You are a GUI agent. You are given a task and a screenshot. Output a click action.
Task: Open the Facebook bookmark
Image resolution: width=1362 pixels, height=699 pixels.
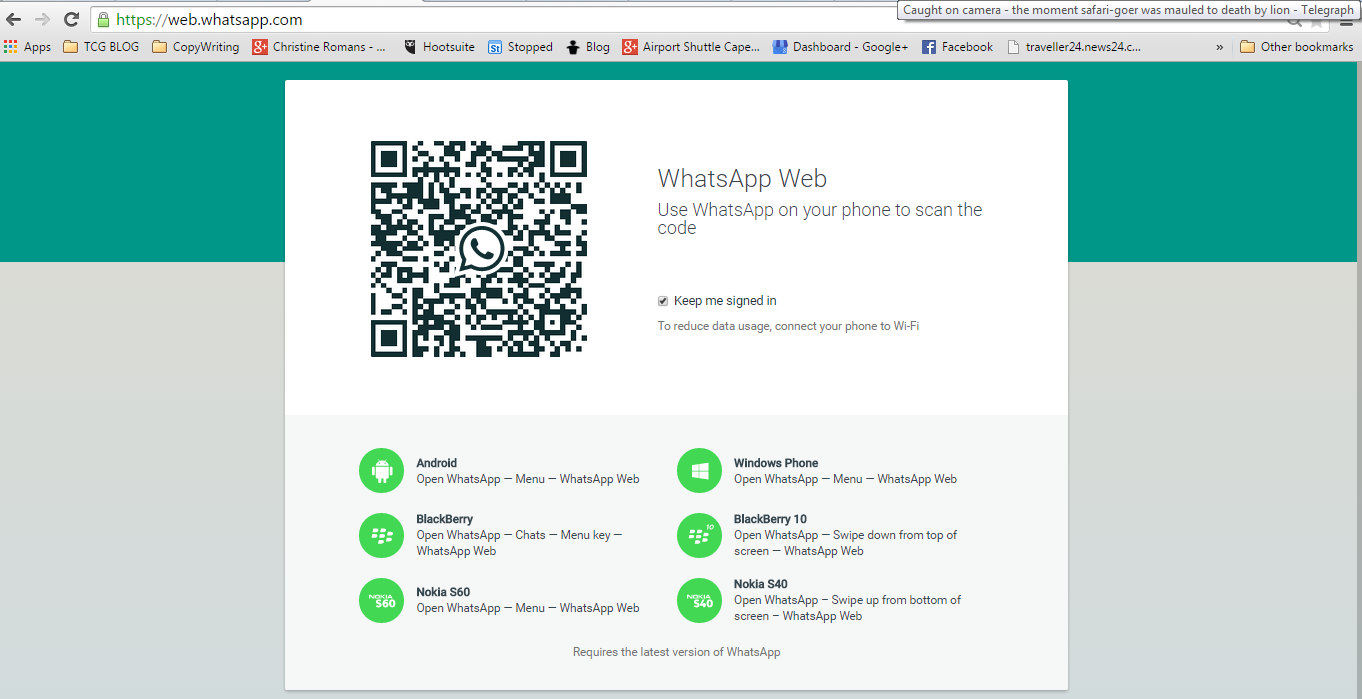pos(957,46)
